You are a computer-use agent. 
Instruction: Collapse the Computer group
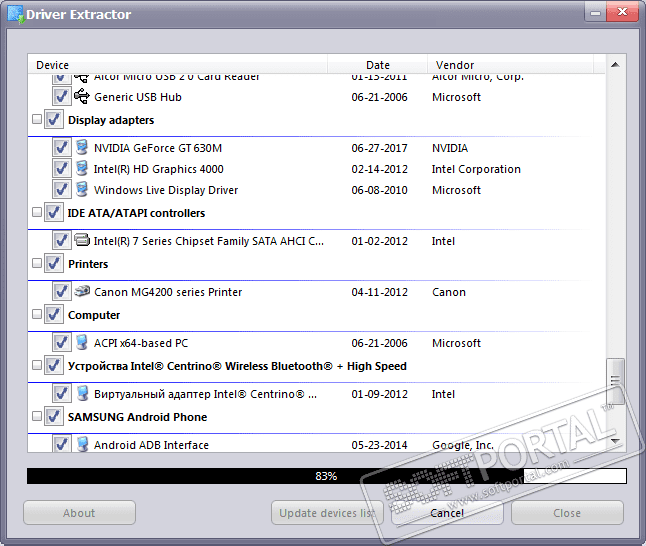point(37,315)
